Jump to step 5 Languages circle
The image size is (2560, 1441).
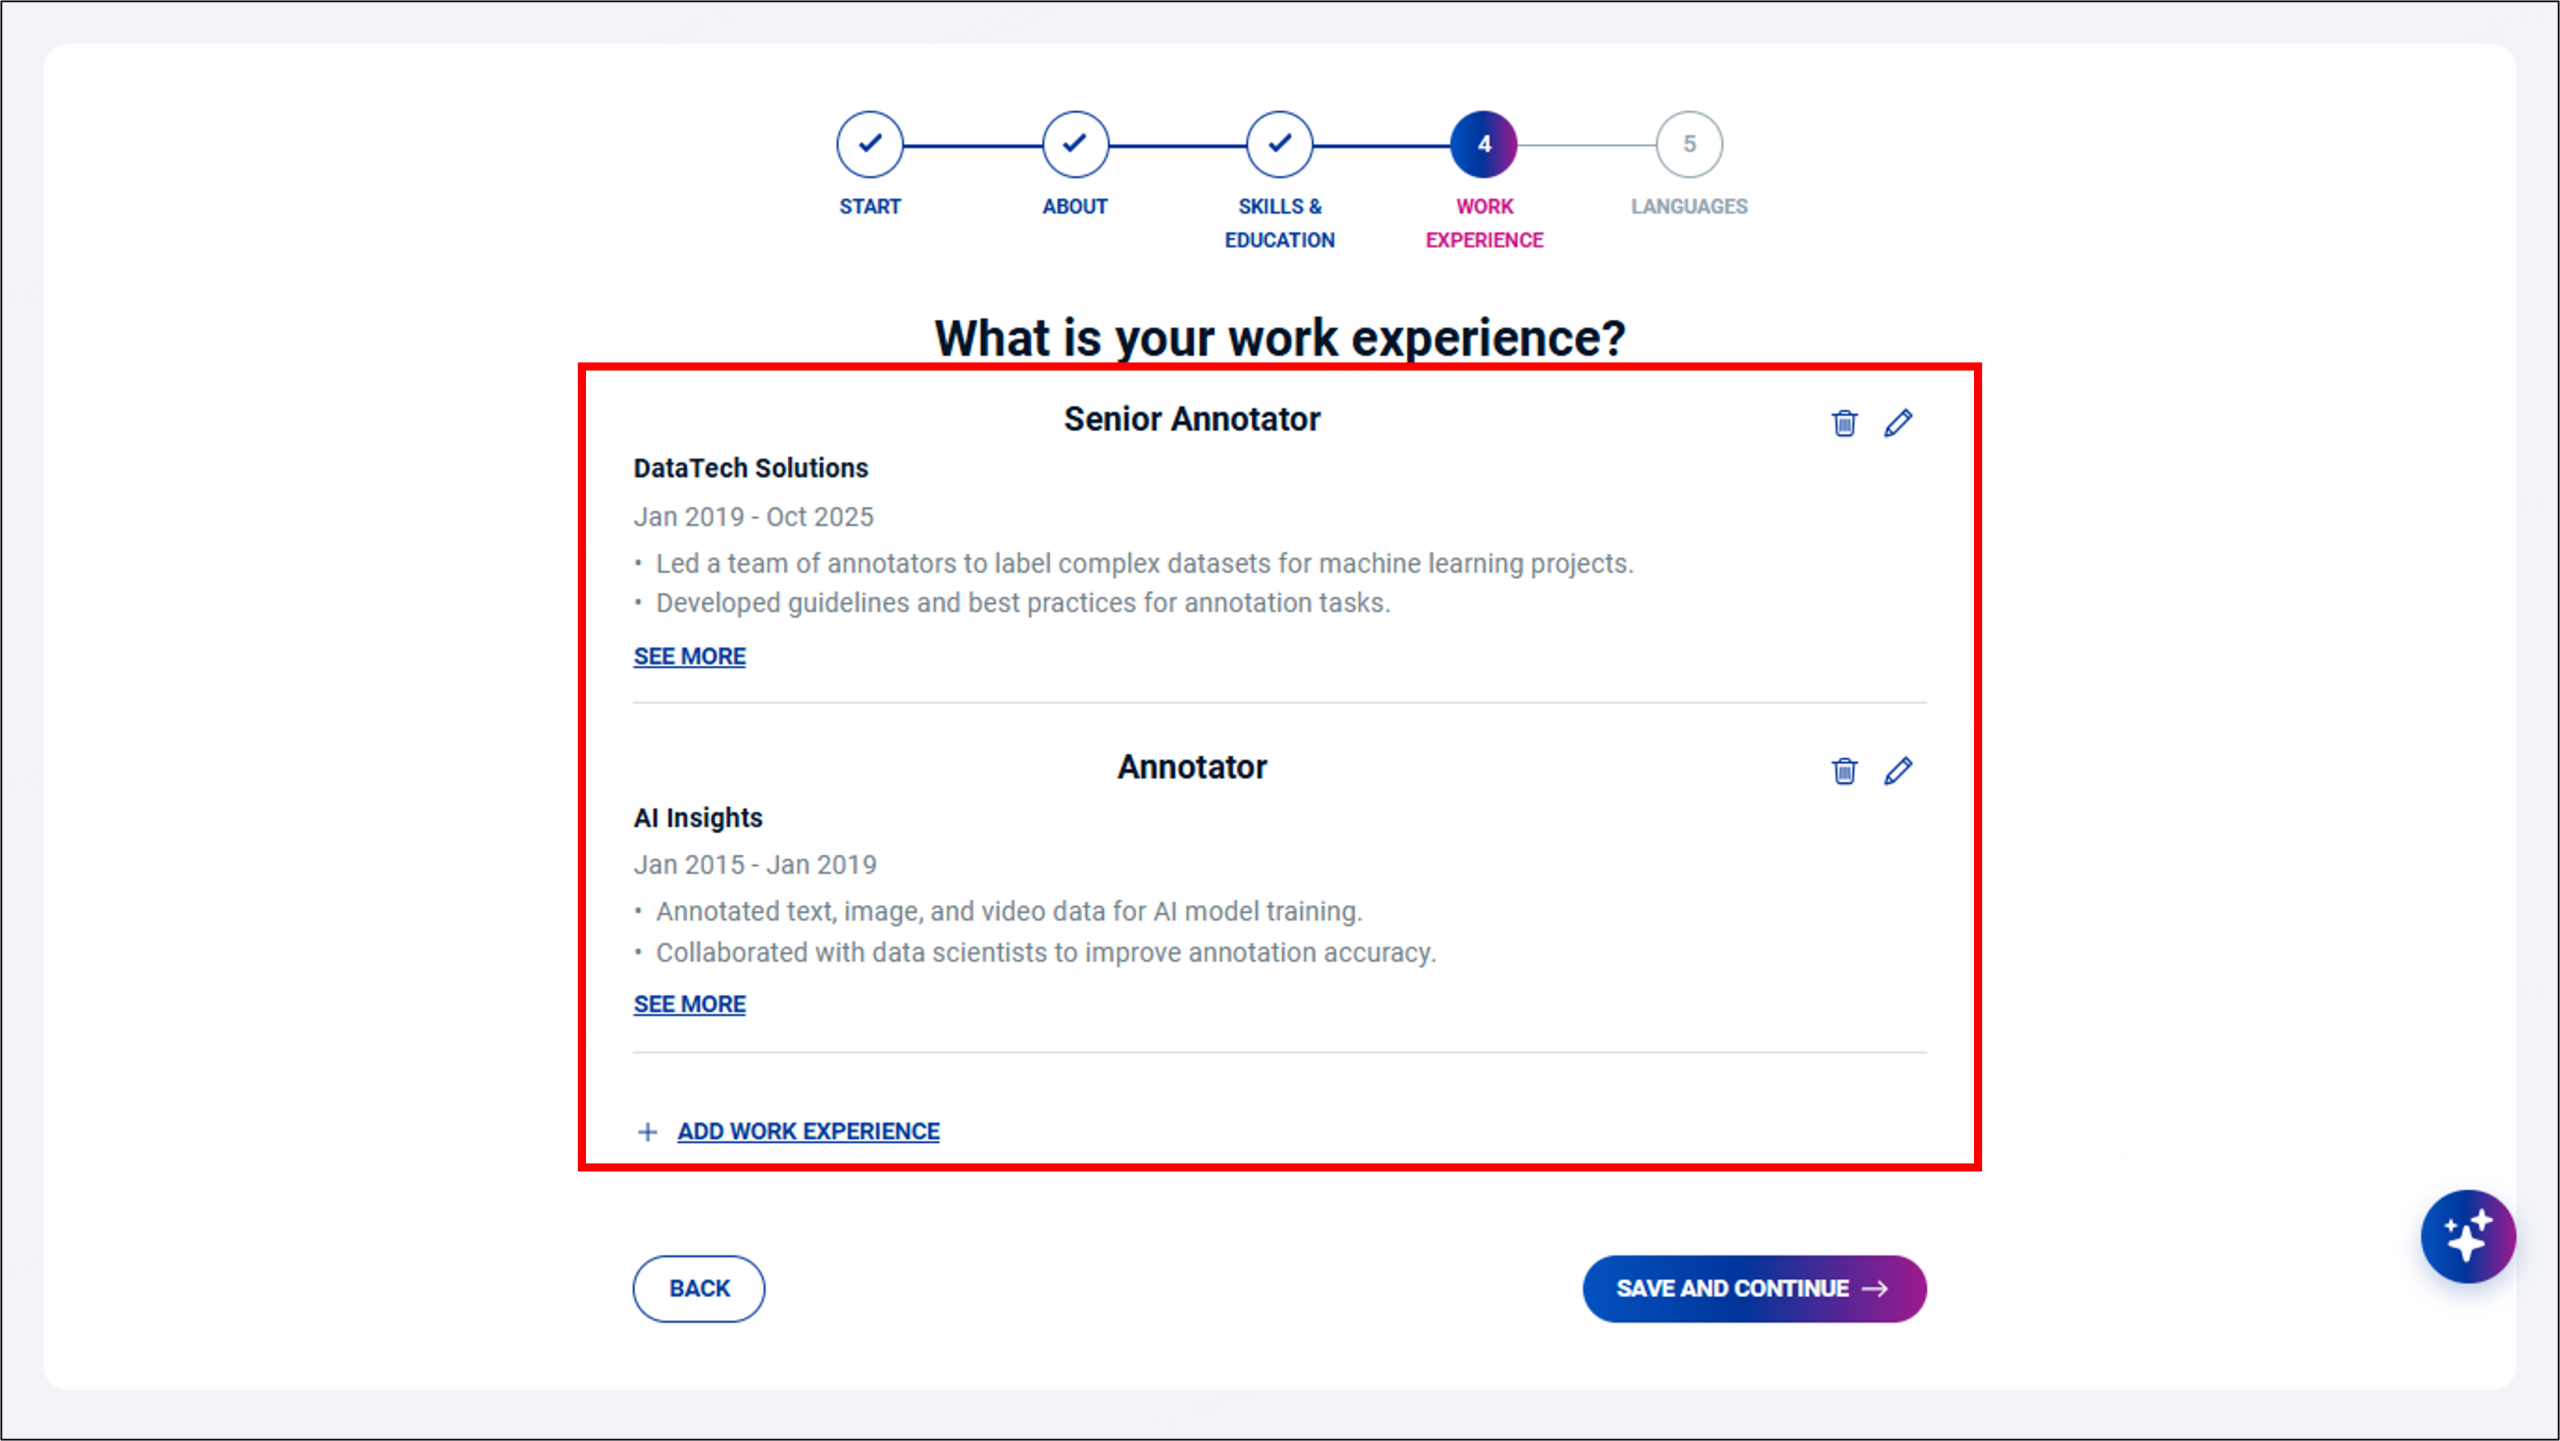1689,144
